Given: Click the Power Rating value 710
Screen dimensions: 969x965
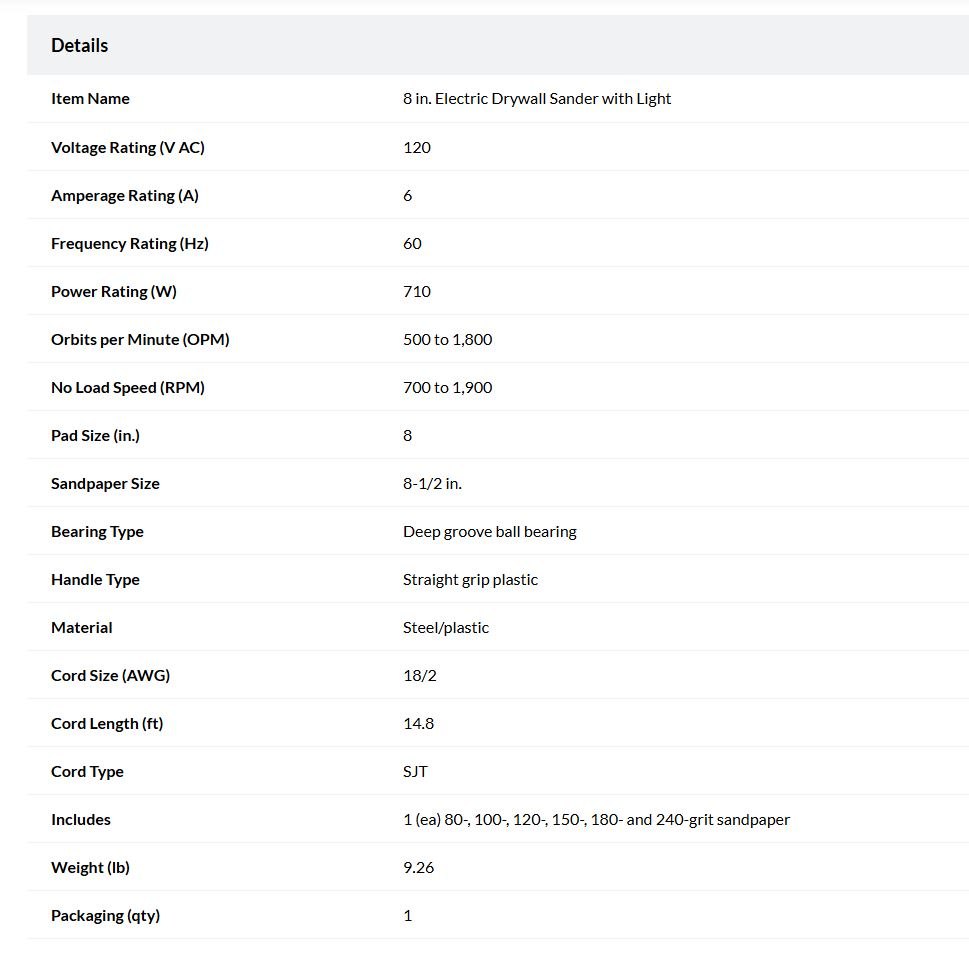Looking at the screenshot, I should 417,292.
